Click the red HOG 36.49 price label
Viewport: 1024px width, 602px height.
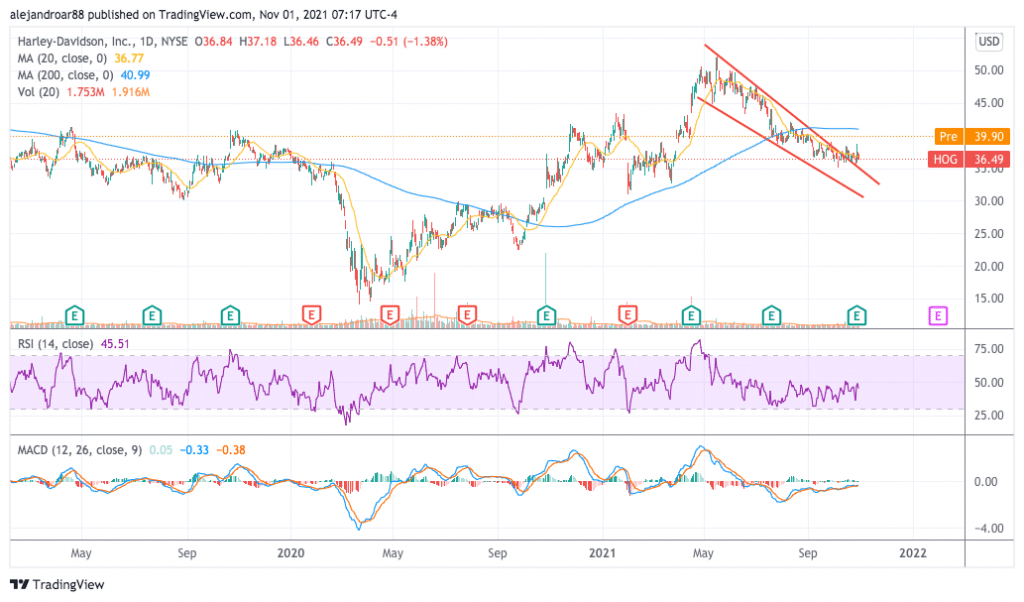(969, 159)
